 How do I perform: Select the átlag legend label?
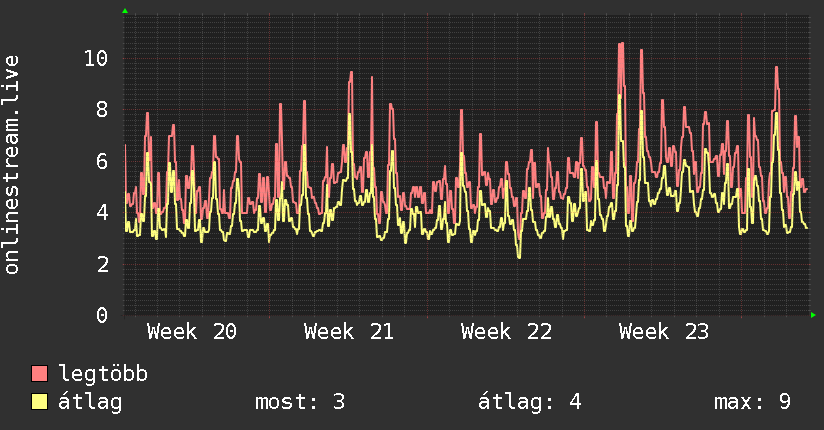click(90, 402)
